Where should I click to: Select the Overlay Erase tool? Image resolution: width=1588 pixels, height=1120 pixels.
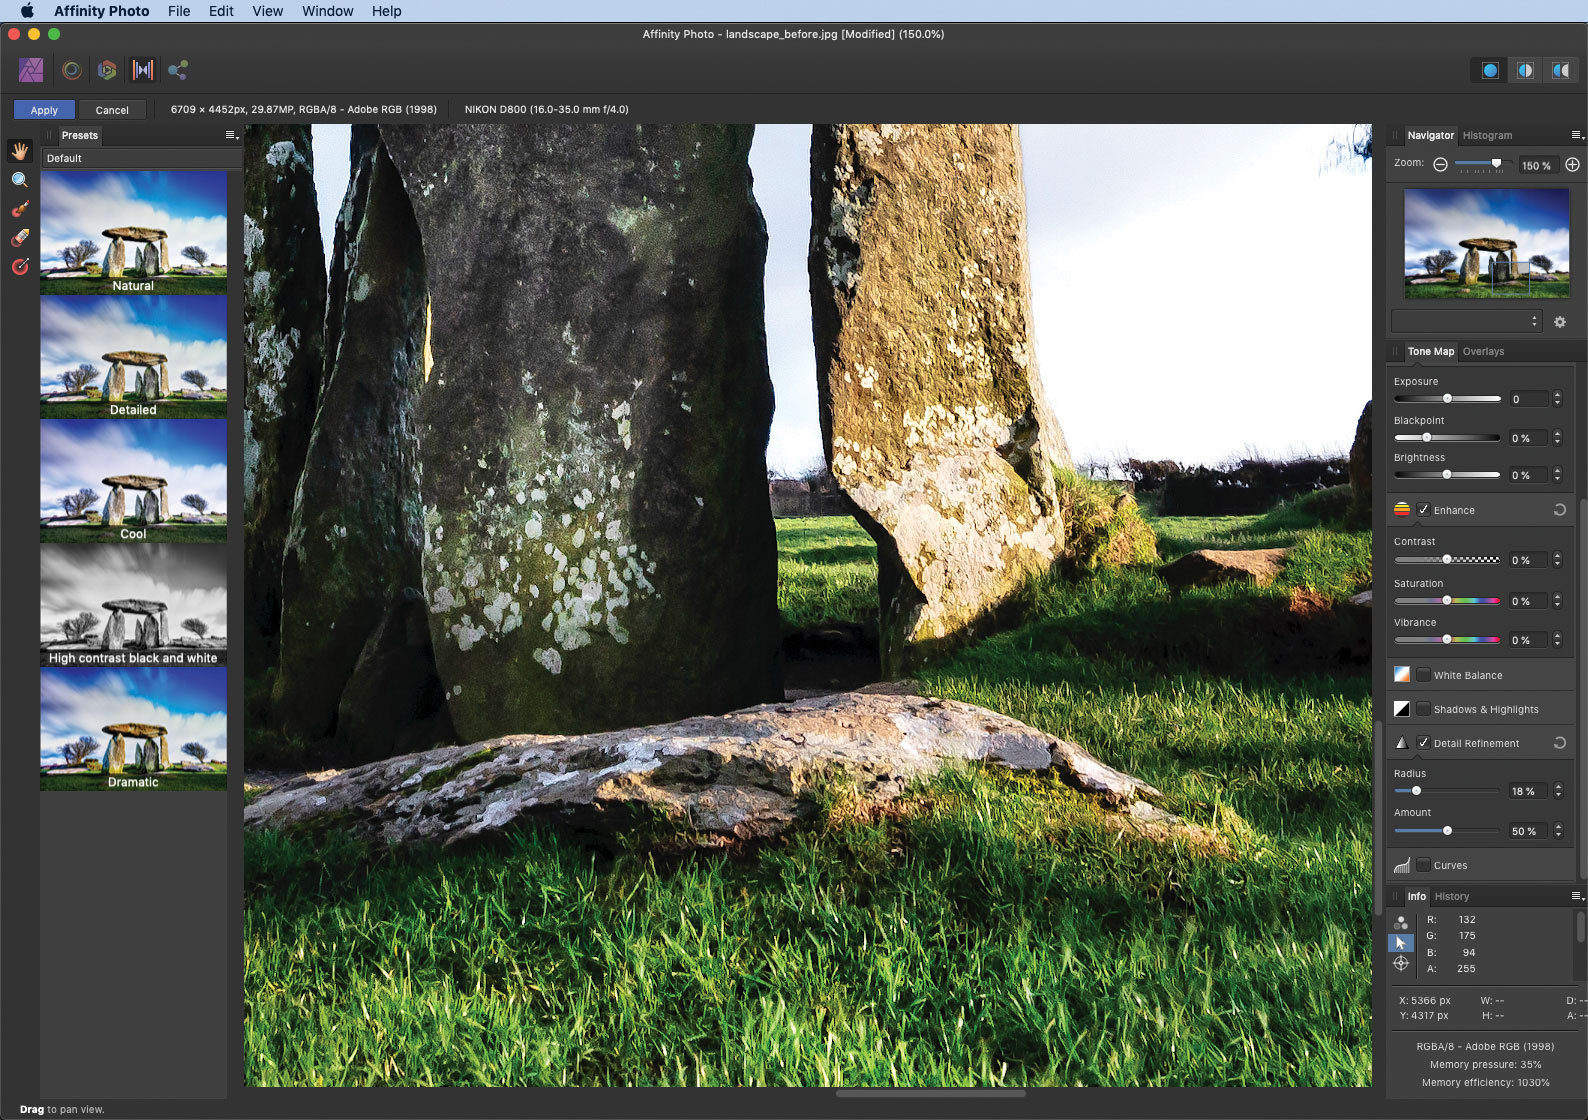point(20,238)
